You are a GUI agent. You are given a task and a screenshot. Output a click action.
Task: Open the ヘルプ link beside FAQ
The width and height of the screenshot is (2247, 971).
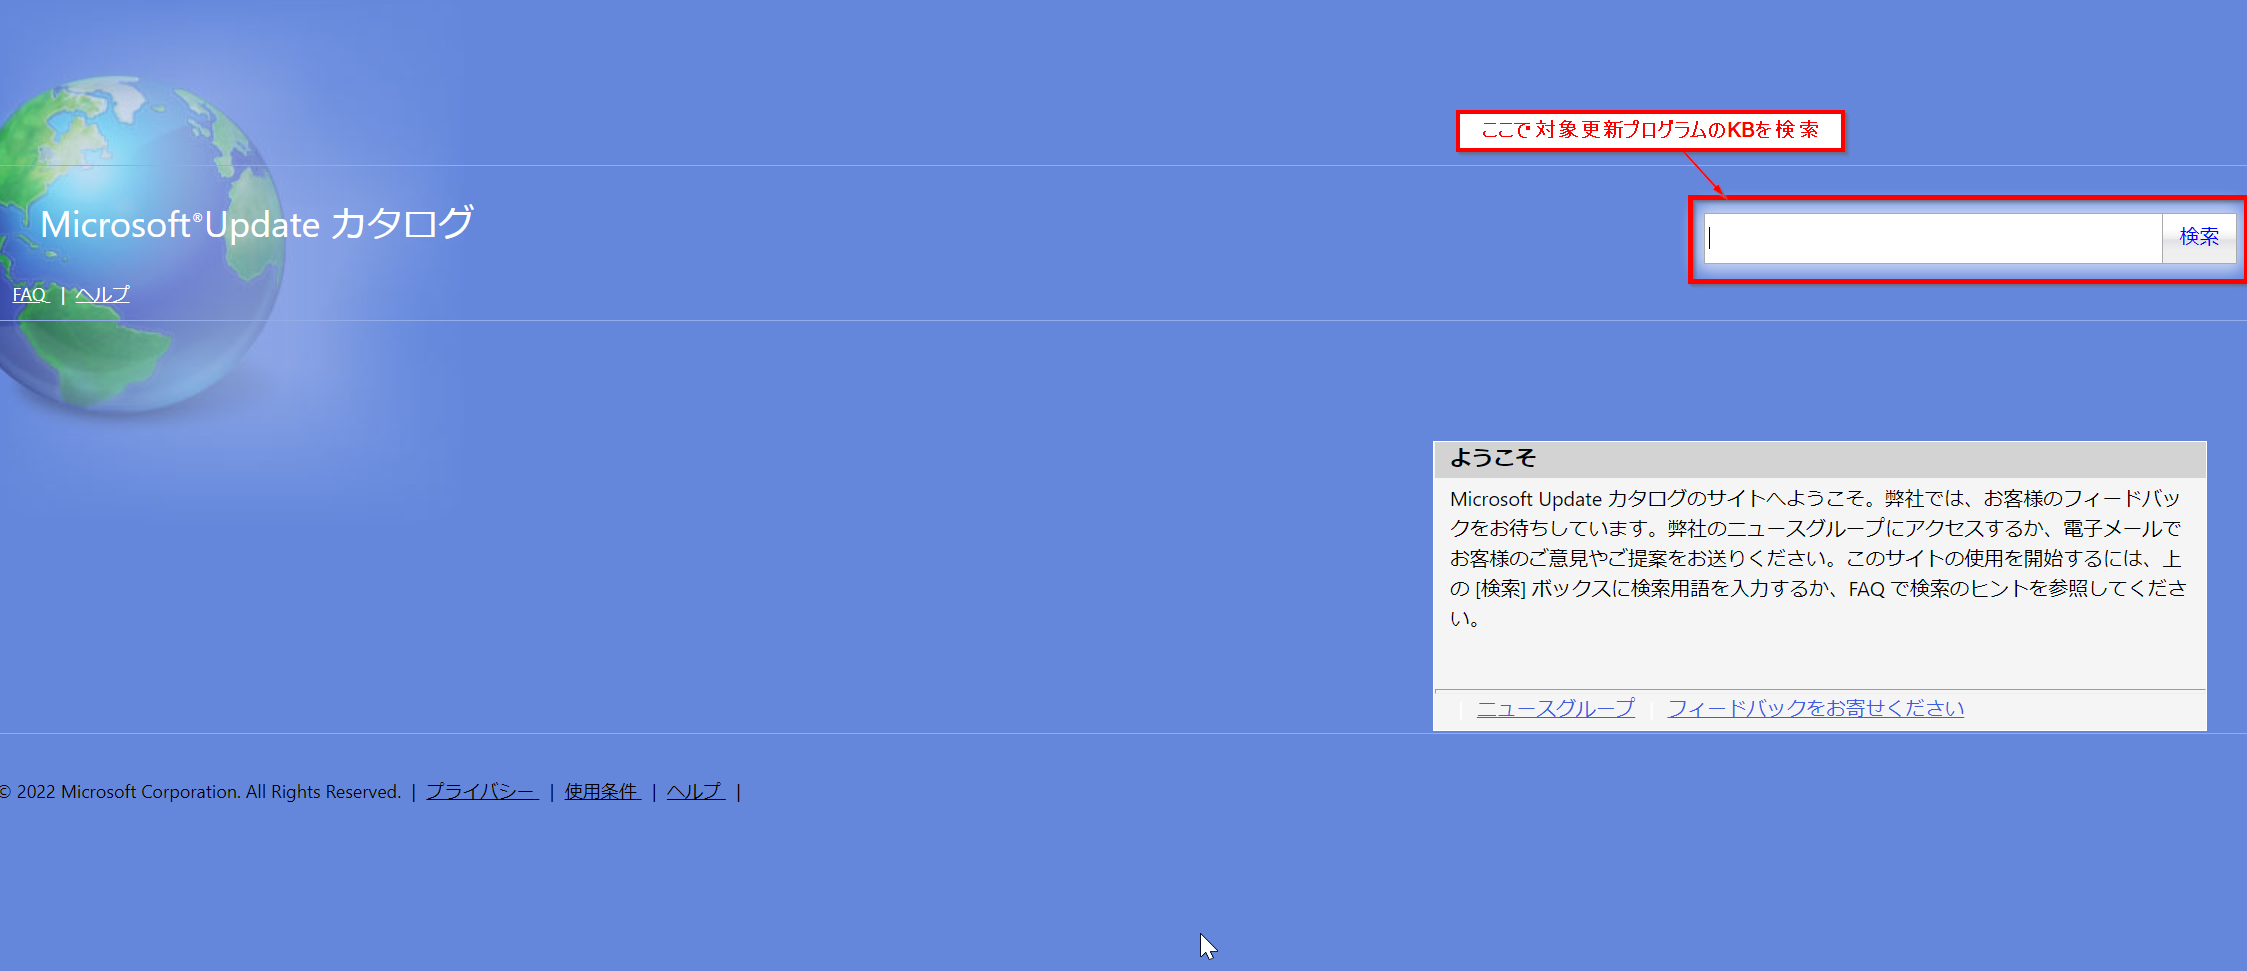pyautogui.click(x=102, y=295)
